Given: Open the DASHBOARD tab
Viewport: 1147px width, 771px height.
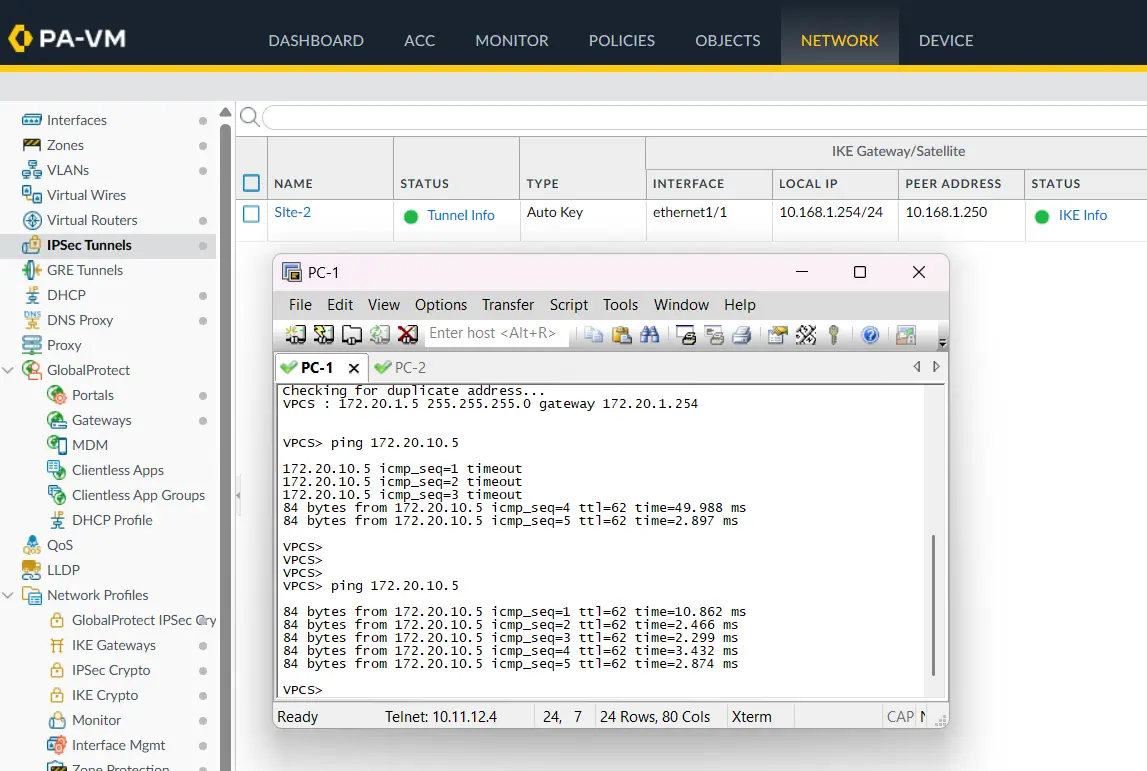Looking at the screenshot, I should pyautogui.click(x=316, y=40).
